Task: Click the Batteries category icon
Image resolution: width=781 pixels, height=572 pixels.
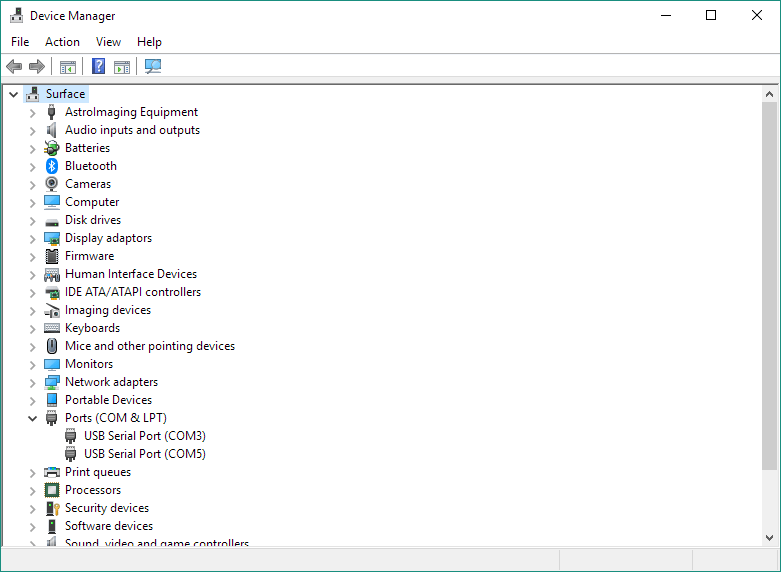Action: click(x=52, y=148)
